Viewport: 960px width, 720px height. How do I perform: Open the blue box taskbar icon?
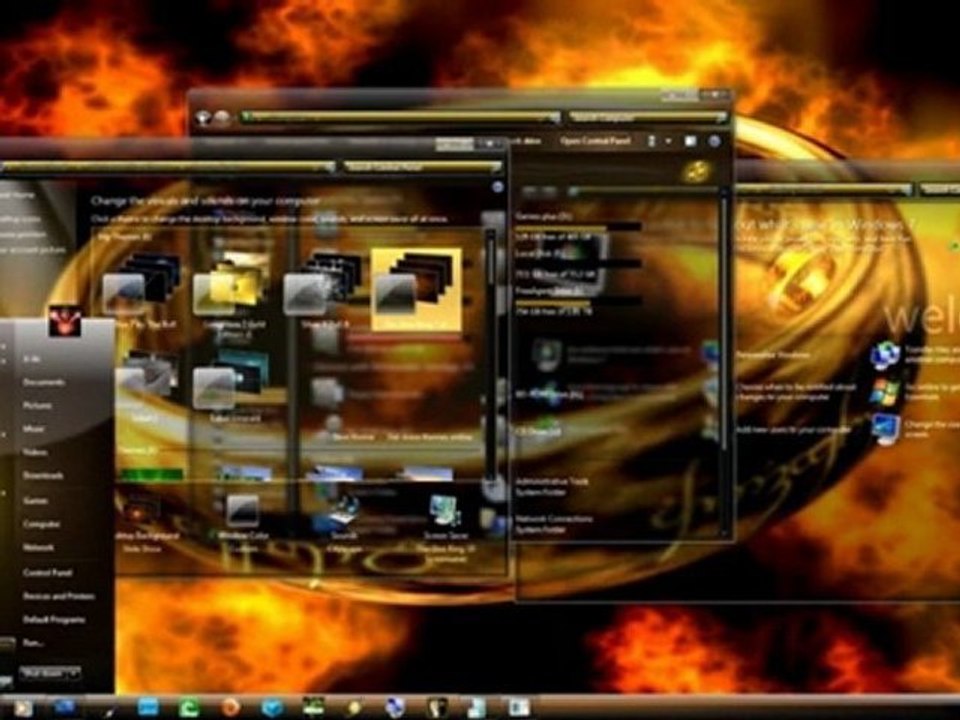[x=272, y=708]
